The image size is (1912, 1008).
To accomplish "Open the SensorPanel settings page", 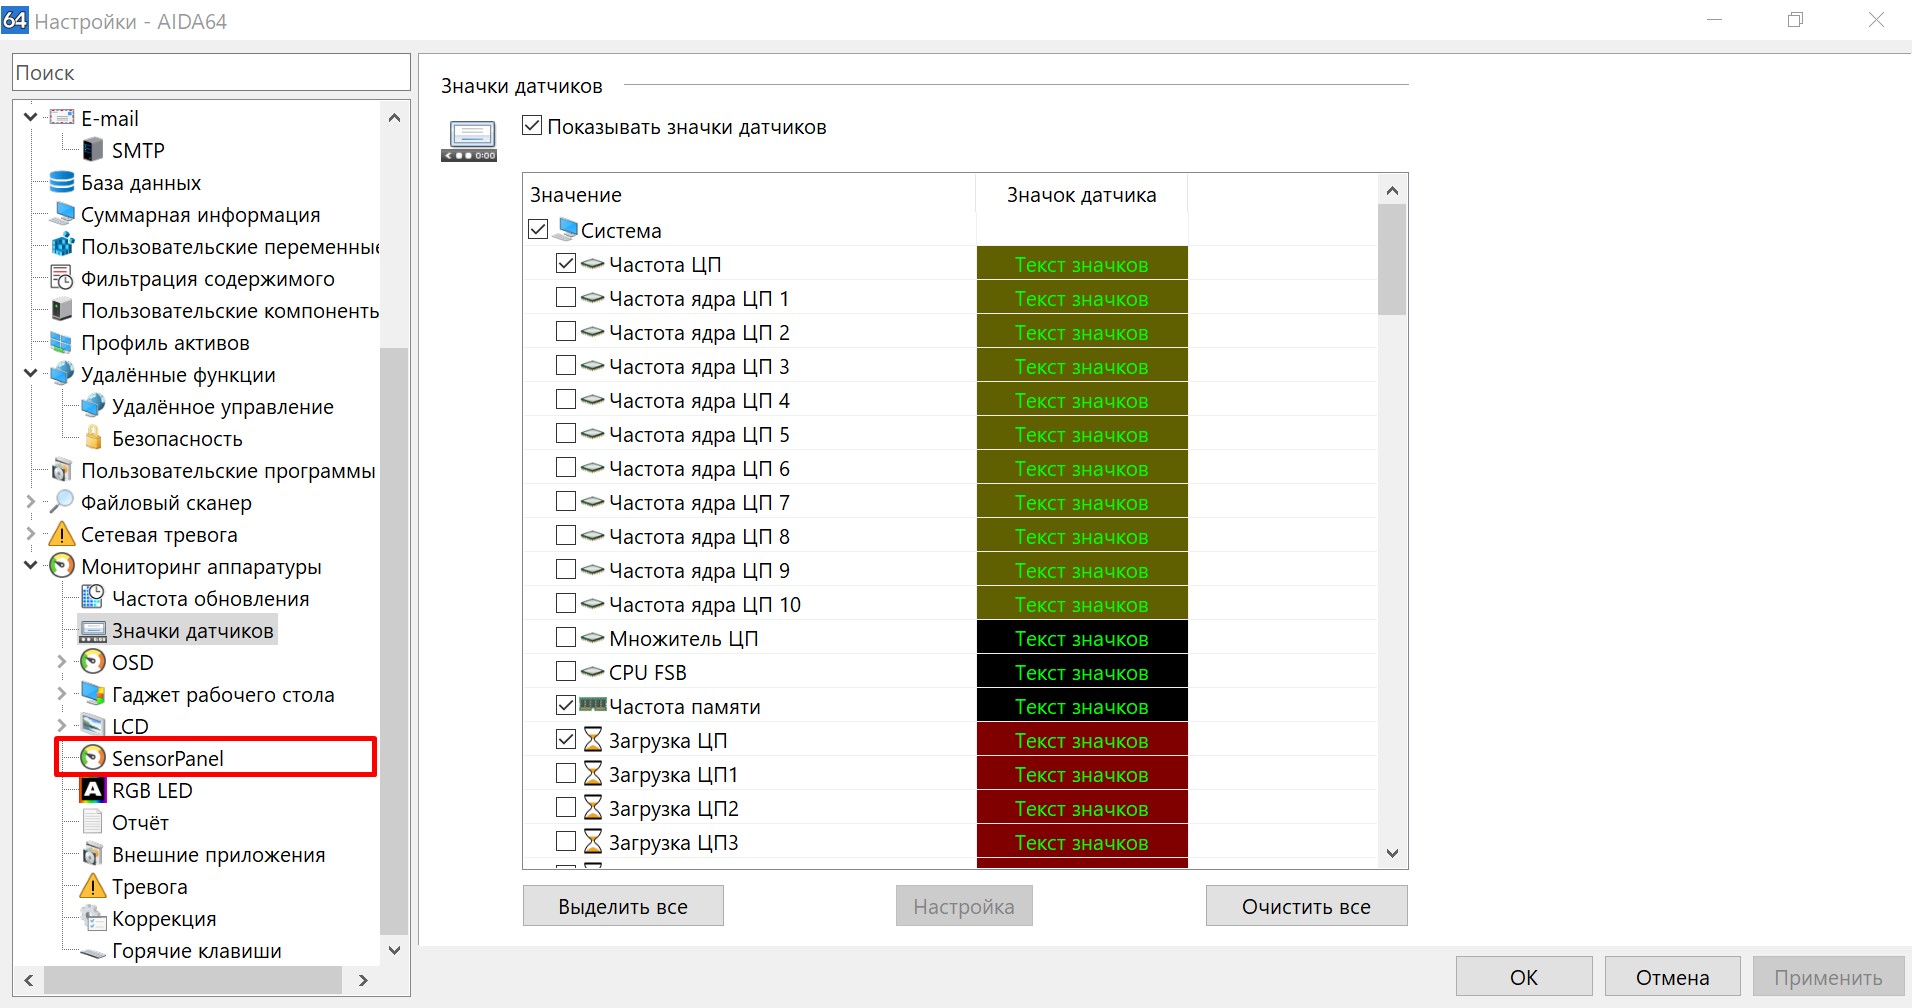I will [167, 758].
